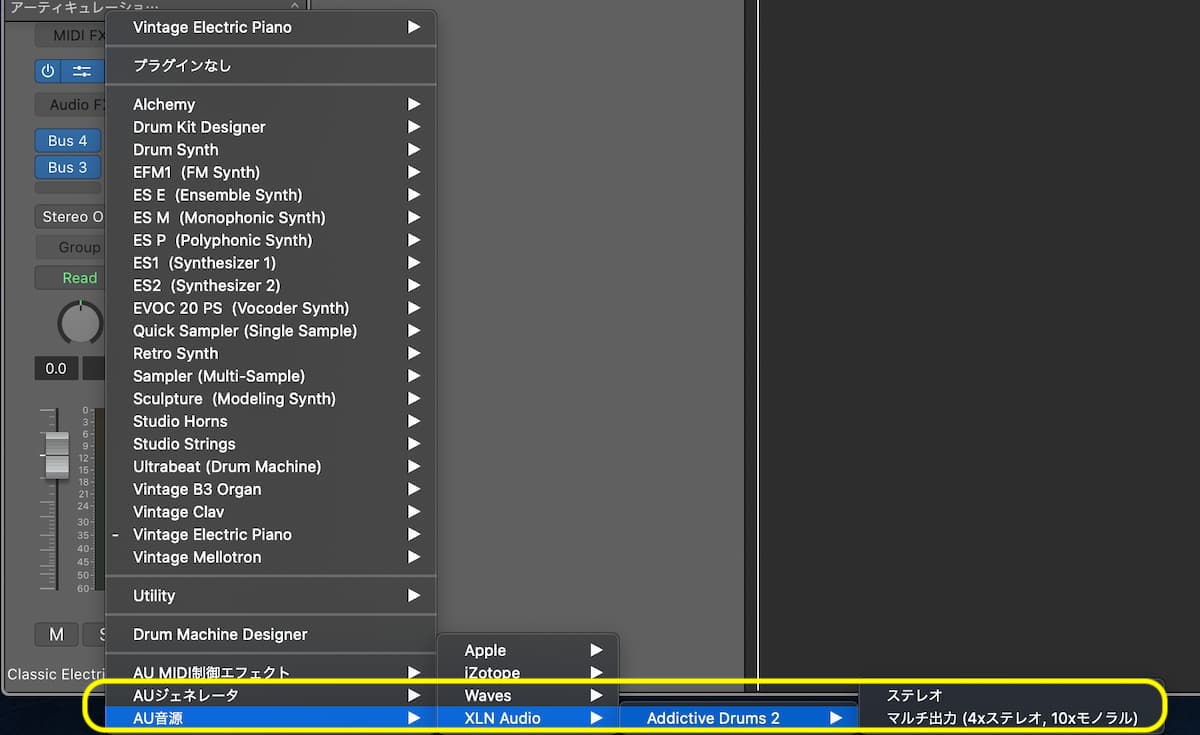The height and width of the screenshot is (735, 1200).
Task: Change the Read automation mode
Action: click(x=70, y=278)
